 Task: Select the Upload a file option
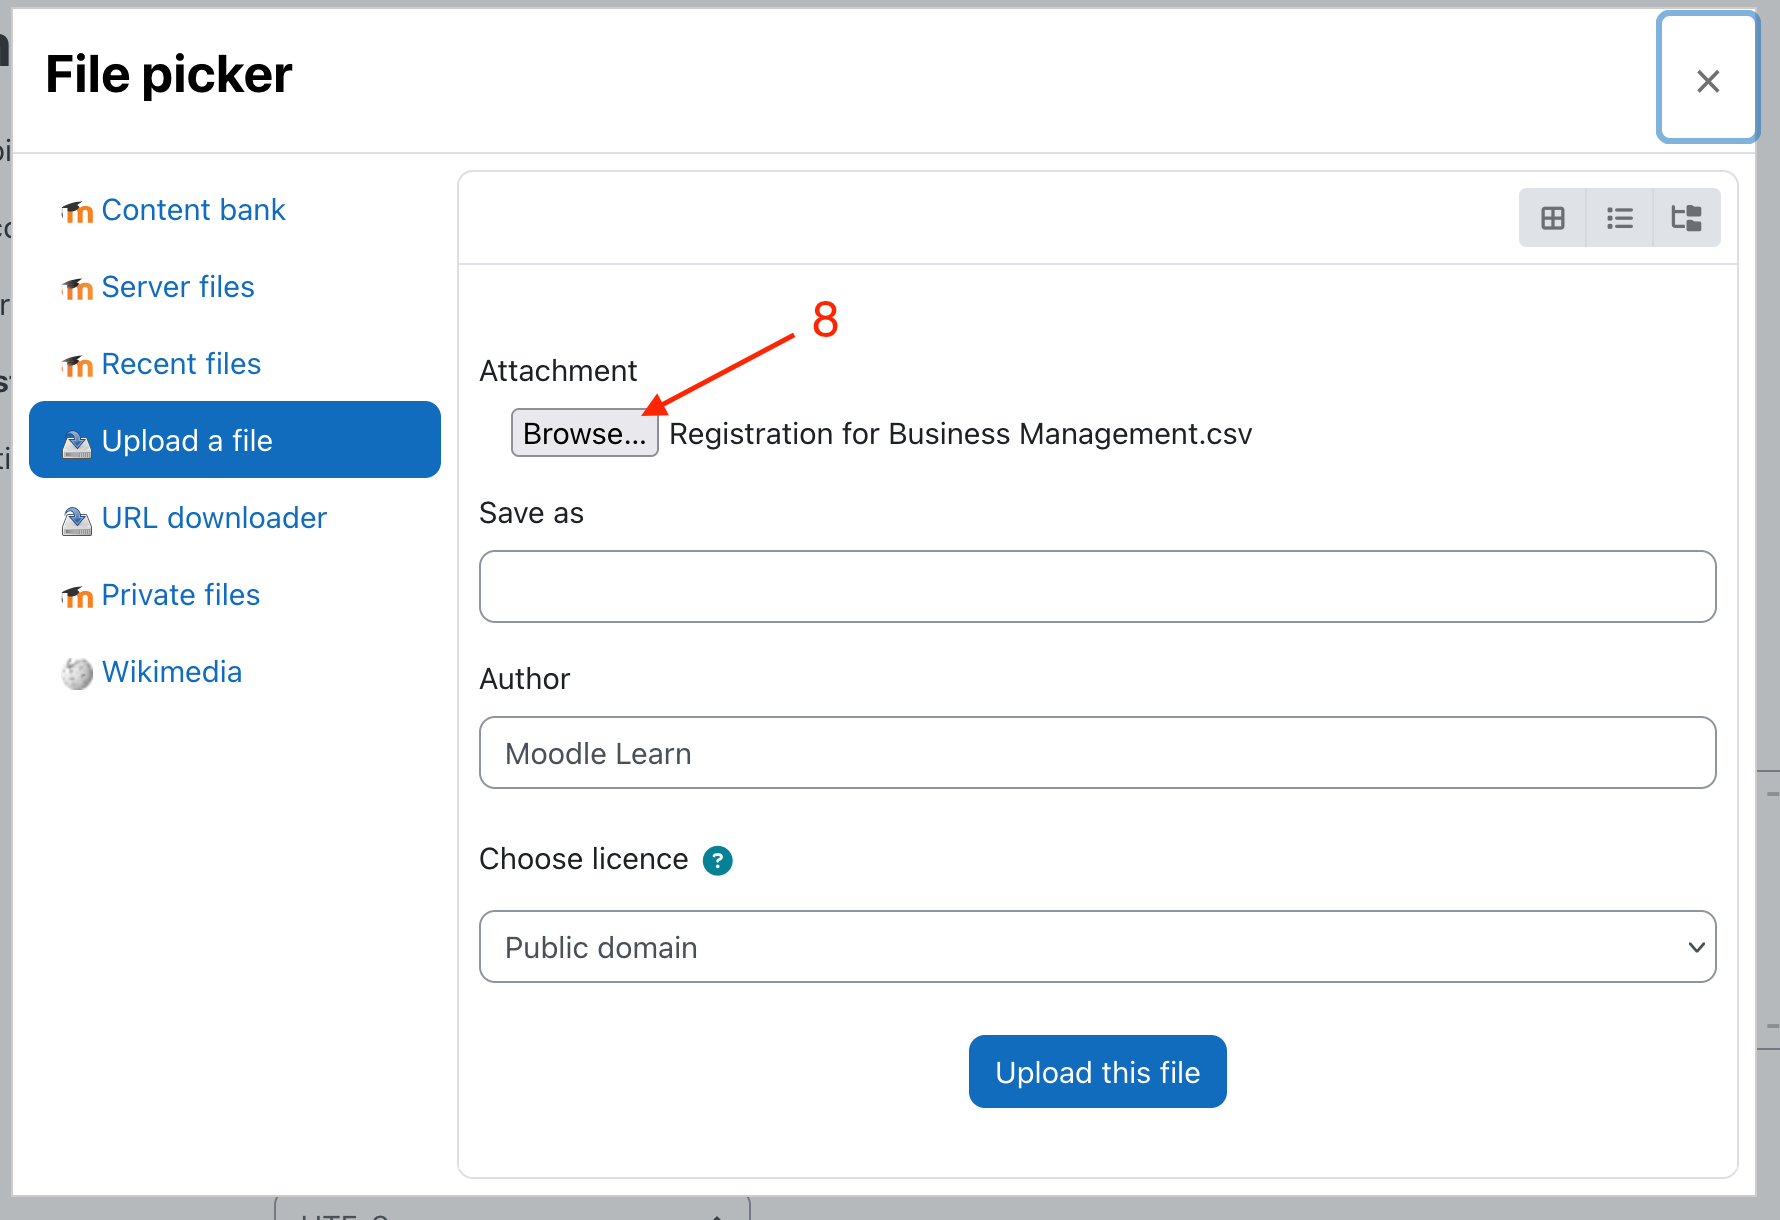pos(235,440)
